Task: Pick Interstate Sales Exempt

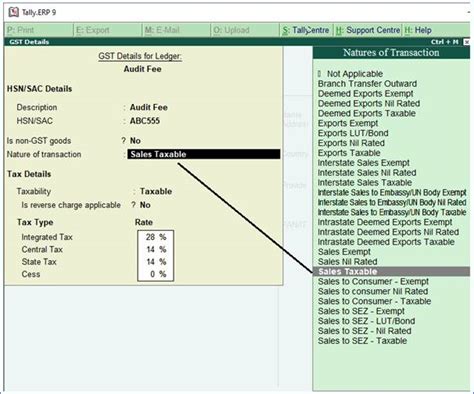Action: [363, 163]
